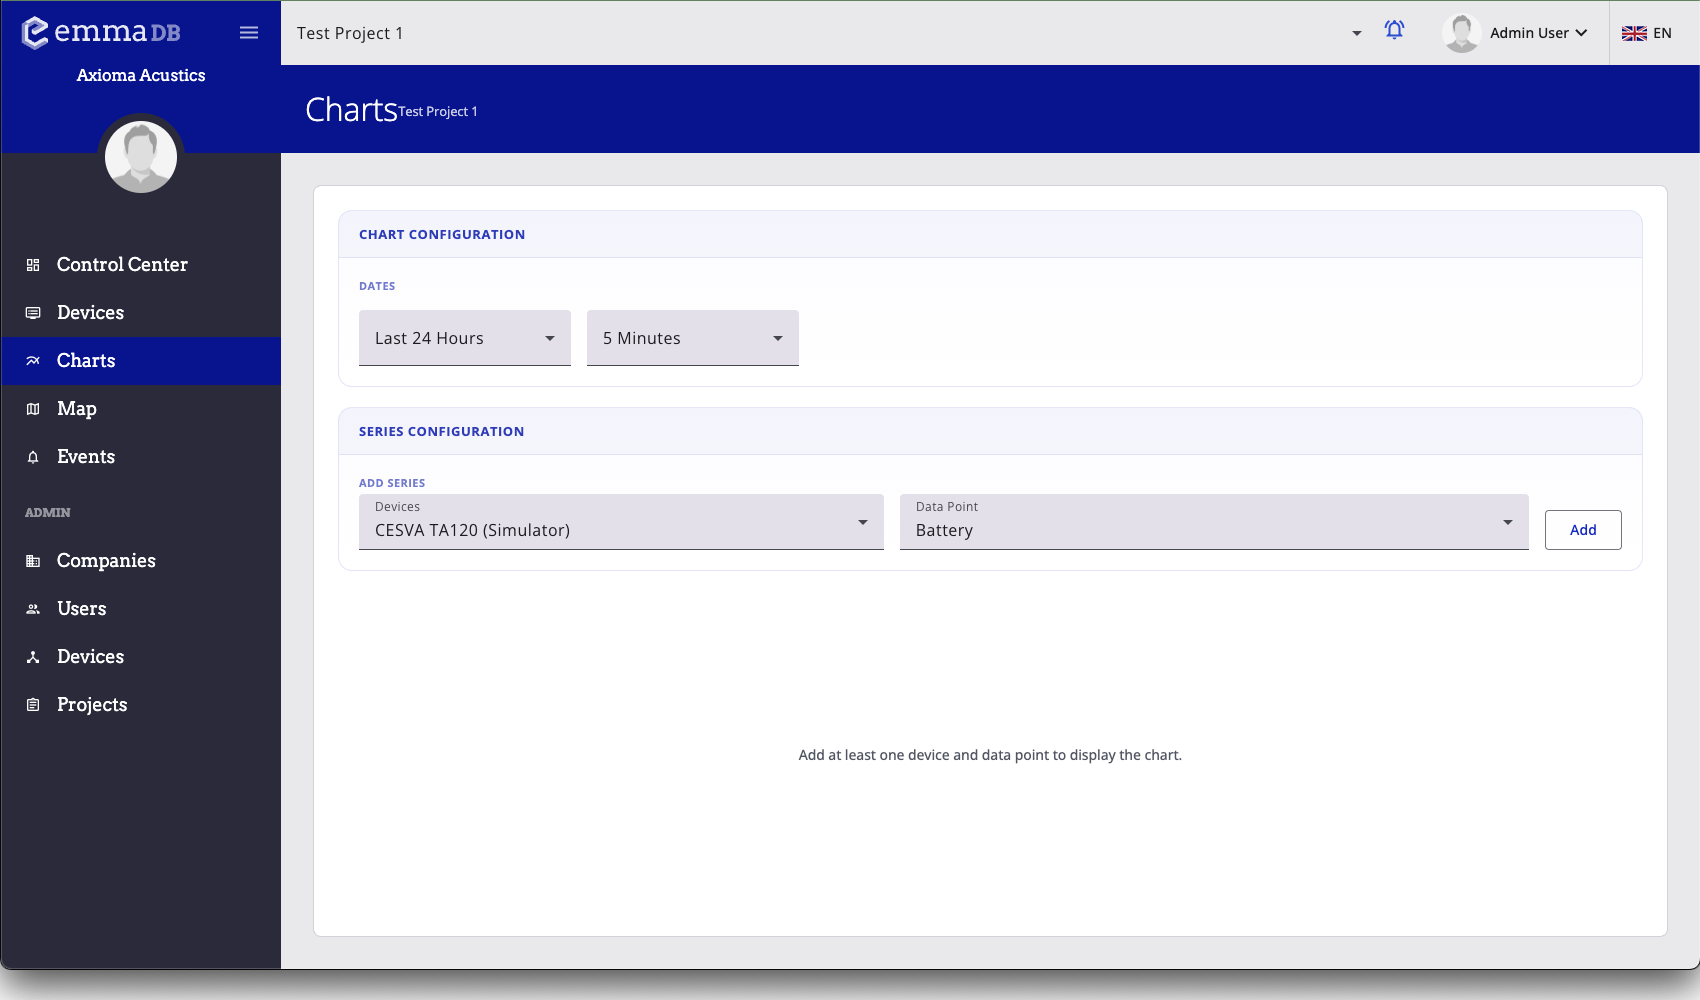Click the Users people icon
The width and height of the screenshot is (1700, 1000).
coord(33,609)
